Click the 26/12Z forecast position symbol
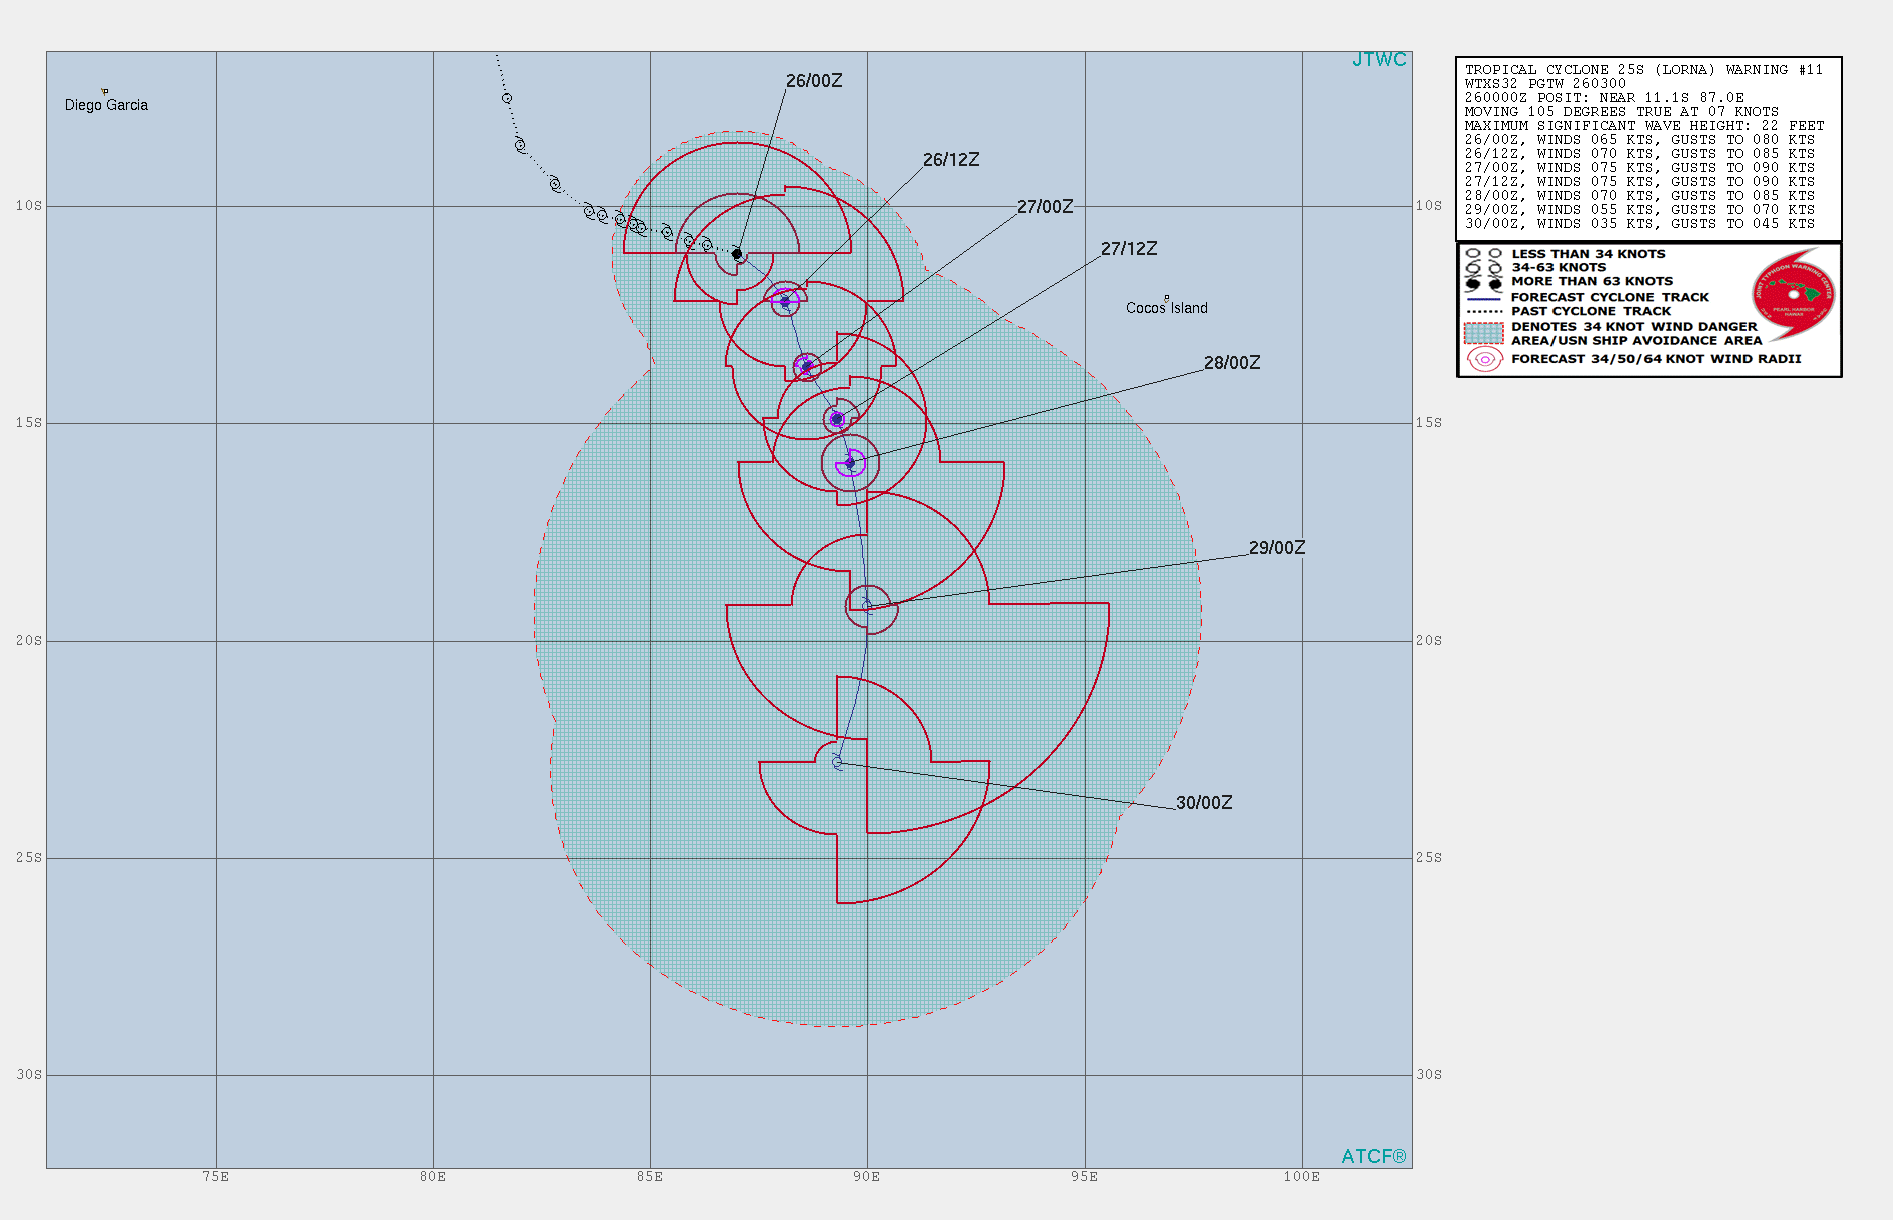This screenshot has height=1220, width=1893. 785,301
